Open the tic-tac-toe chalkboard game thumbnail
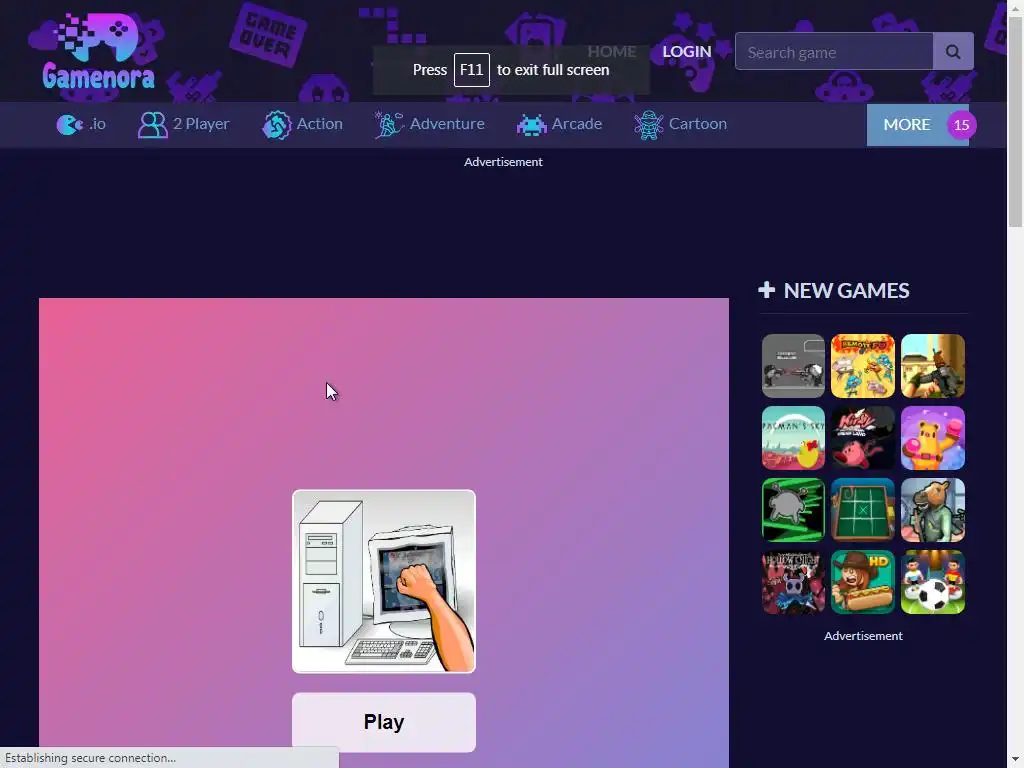1024x768 pixels. (863, 509)
